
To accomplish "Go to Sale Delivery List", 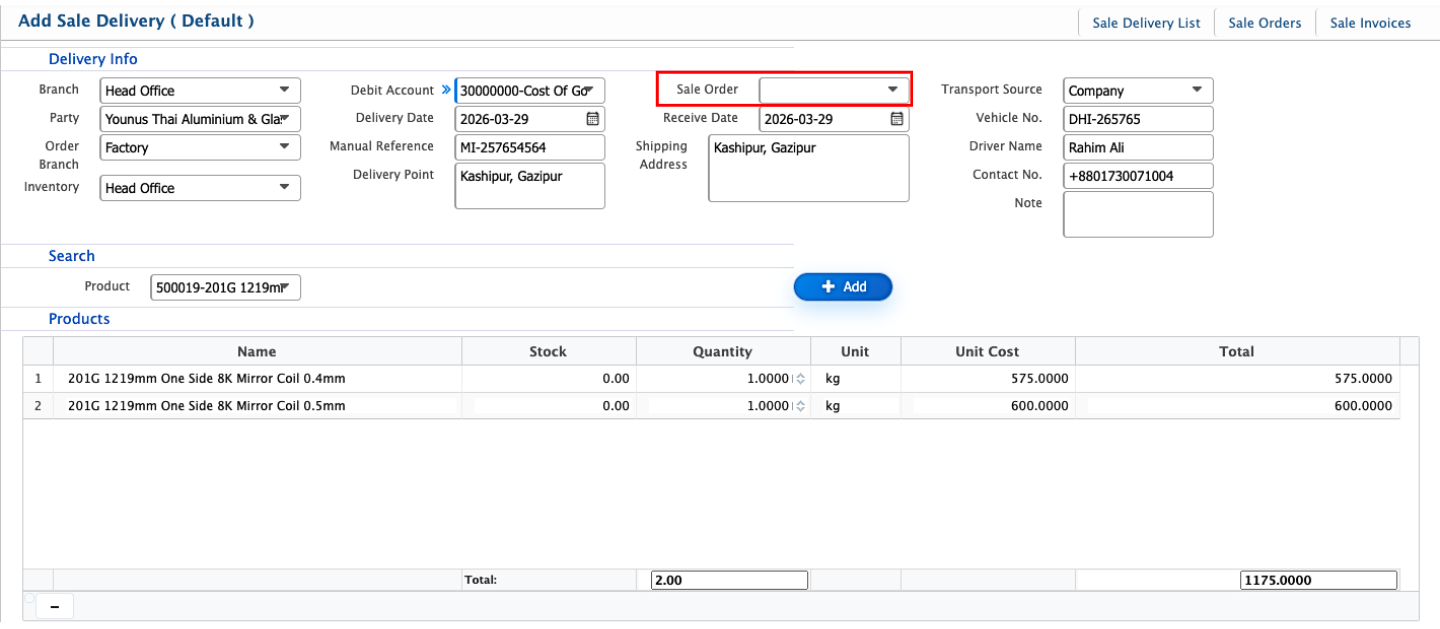I will 1146,23.
